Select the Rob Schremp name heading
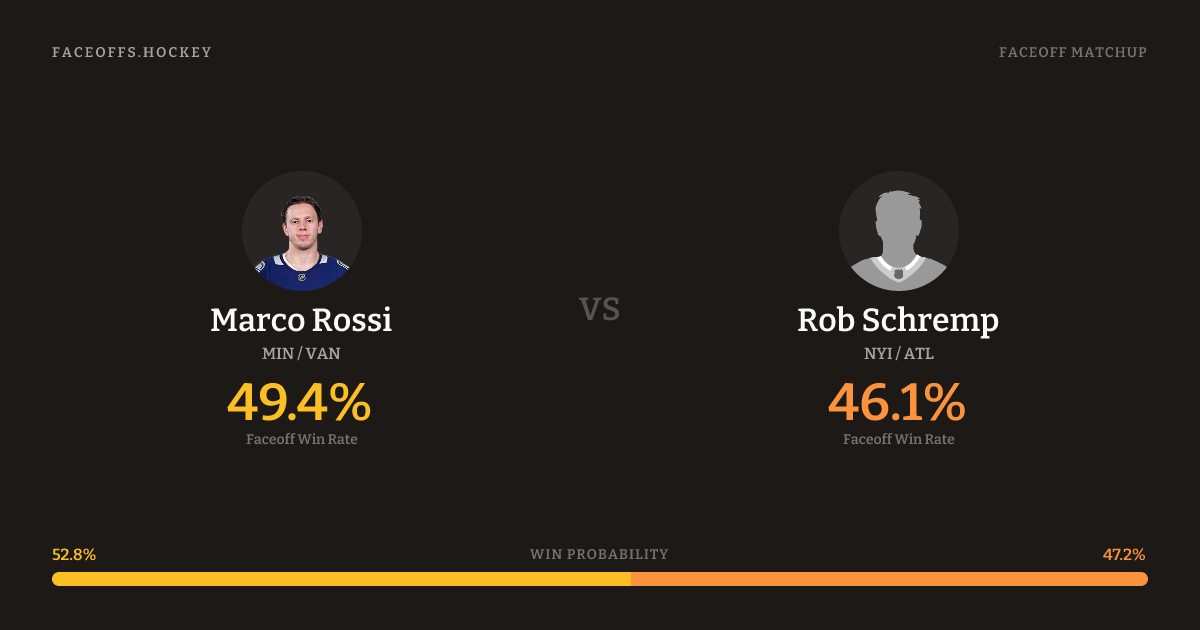 (x=898, y=320)
